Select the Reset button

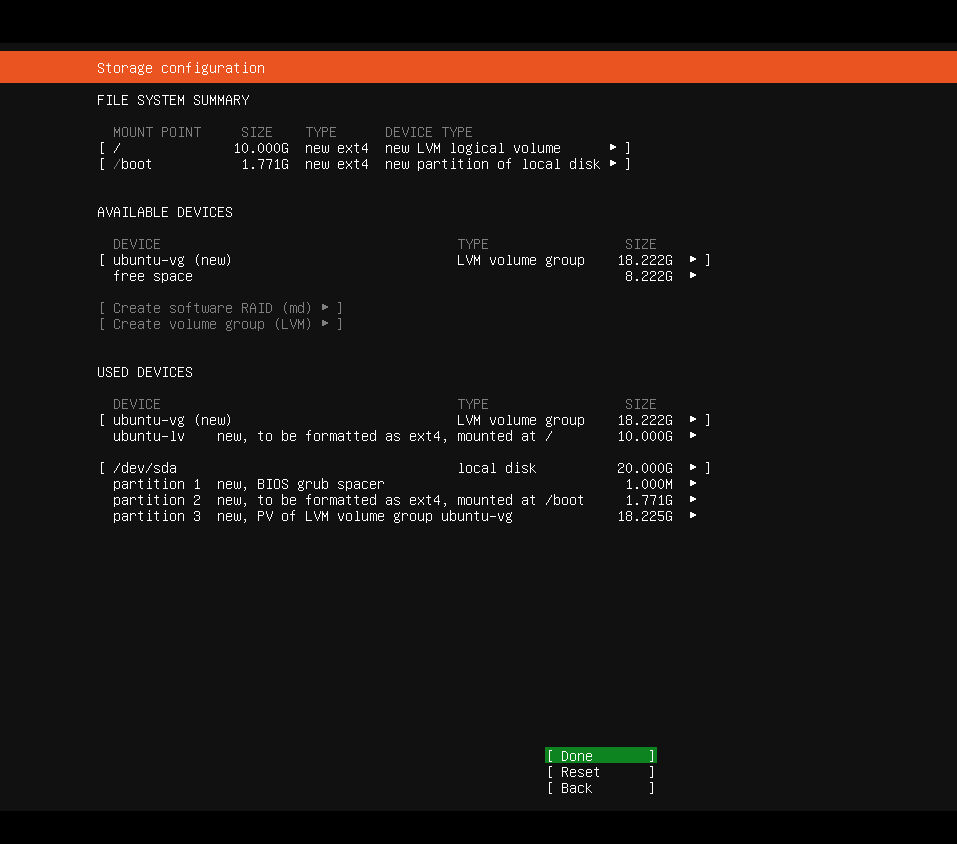click(x=601, y=772)
